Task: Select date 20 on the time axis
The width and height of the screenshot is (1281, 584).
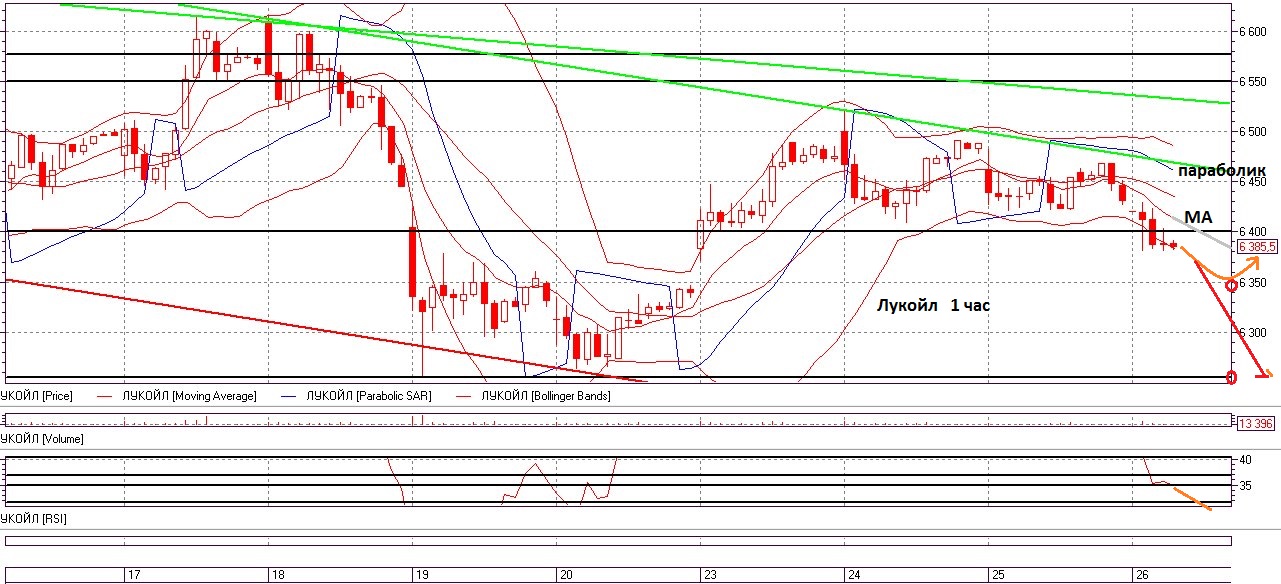Action: [x=566, y=576]
